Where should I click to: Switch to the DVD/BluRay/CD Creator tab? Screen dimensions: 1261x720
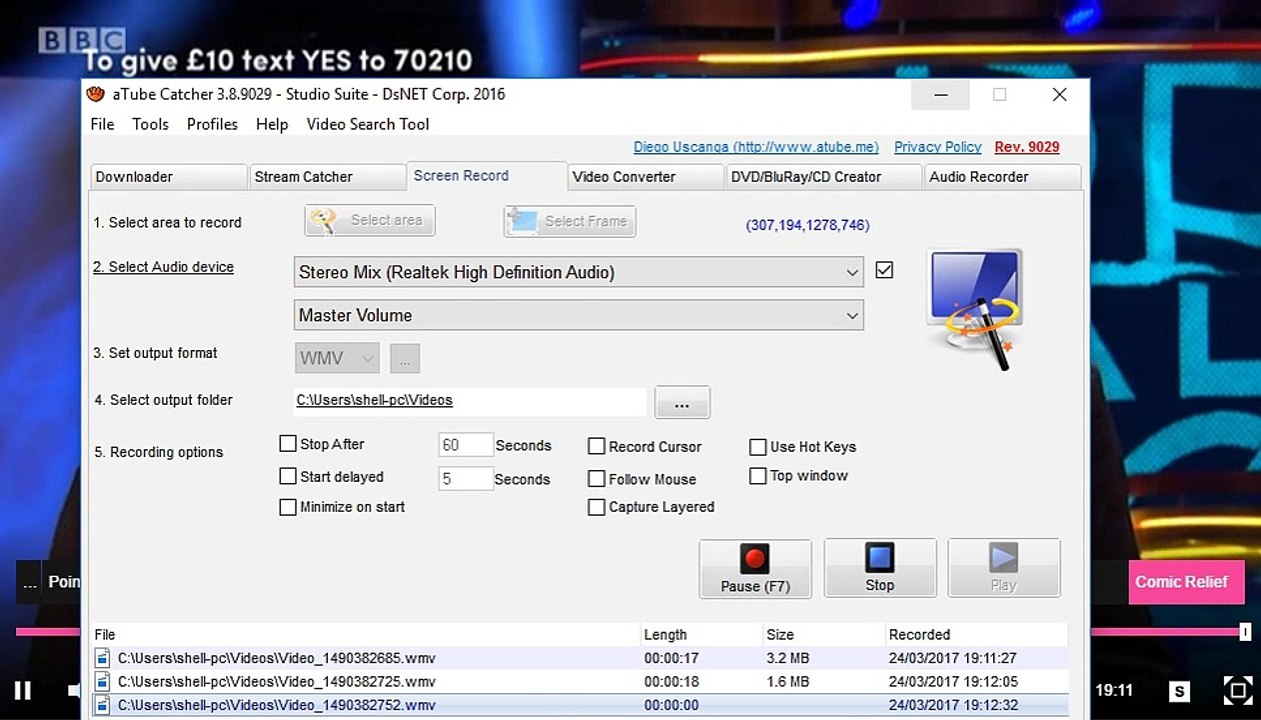click(823, 177)
